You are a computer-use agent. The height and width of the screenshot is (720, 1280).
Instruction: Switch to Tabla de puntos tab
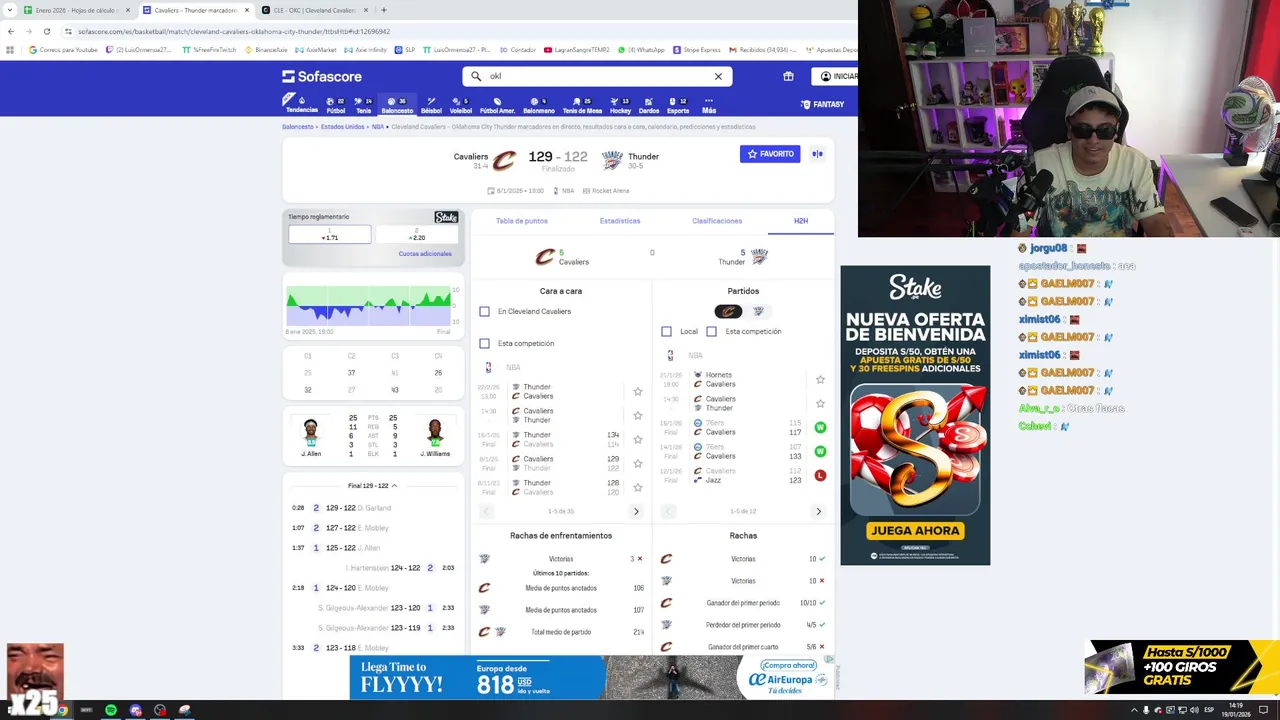pyautogui.click(x=522, y=221)
